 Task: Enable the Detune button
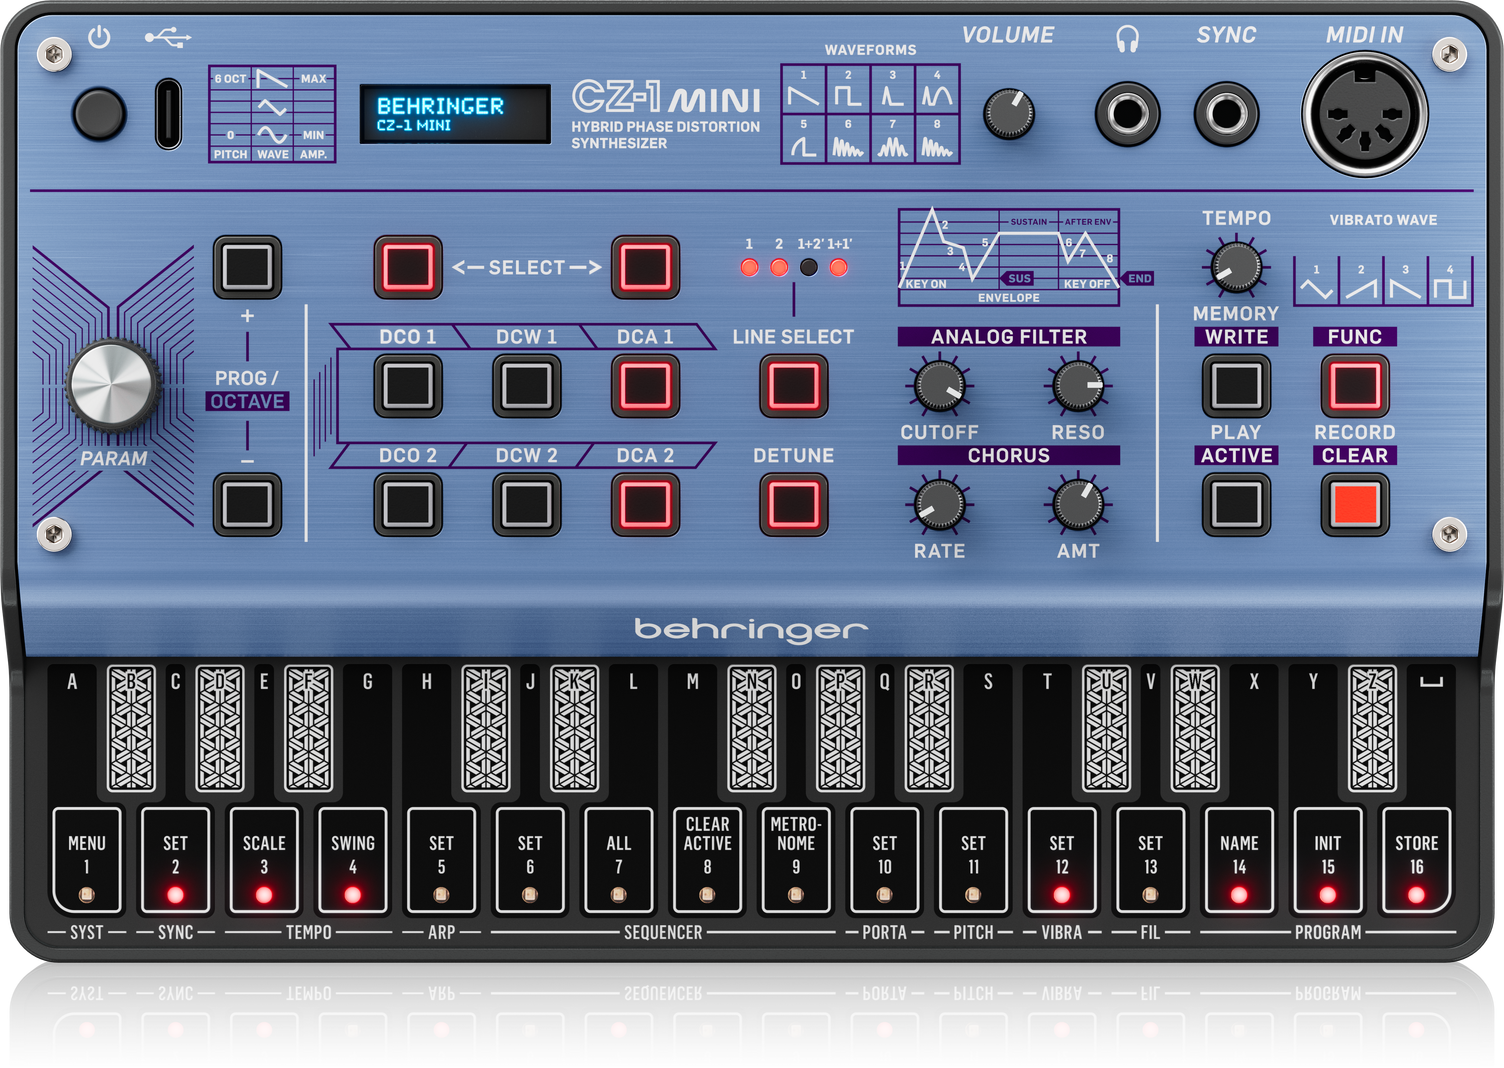click(793, 504)
